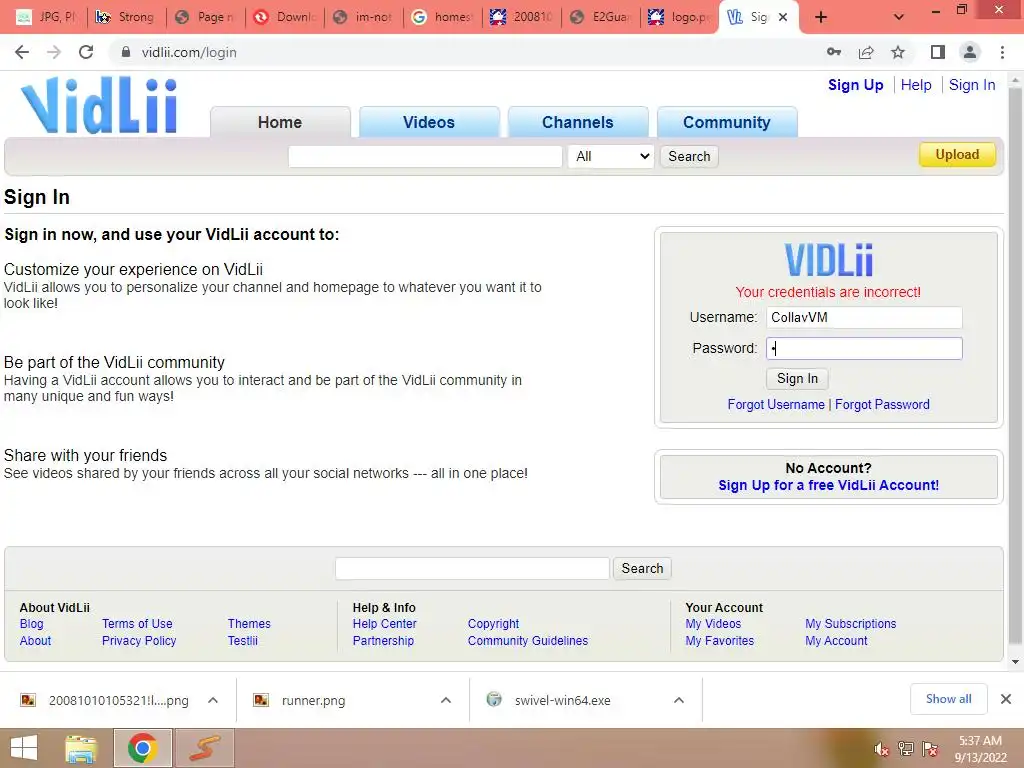
Task: Reload the page with the refresh icon
Action: (86, 52)
